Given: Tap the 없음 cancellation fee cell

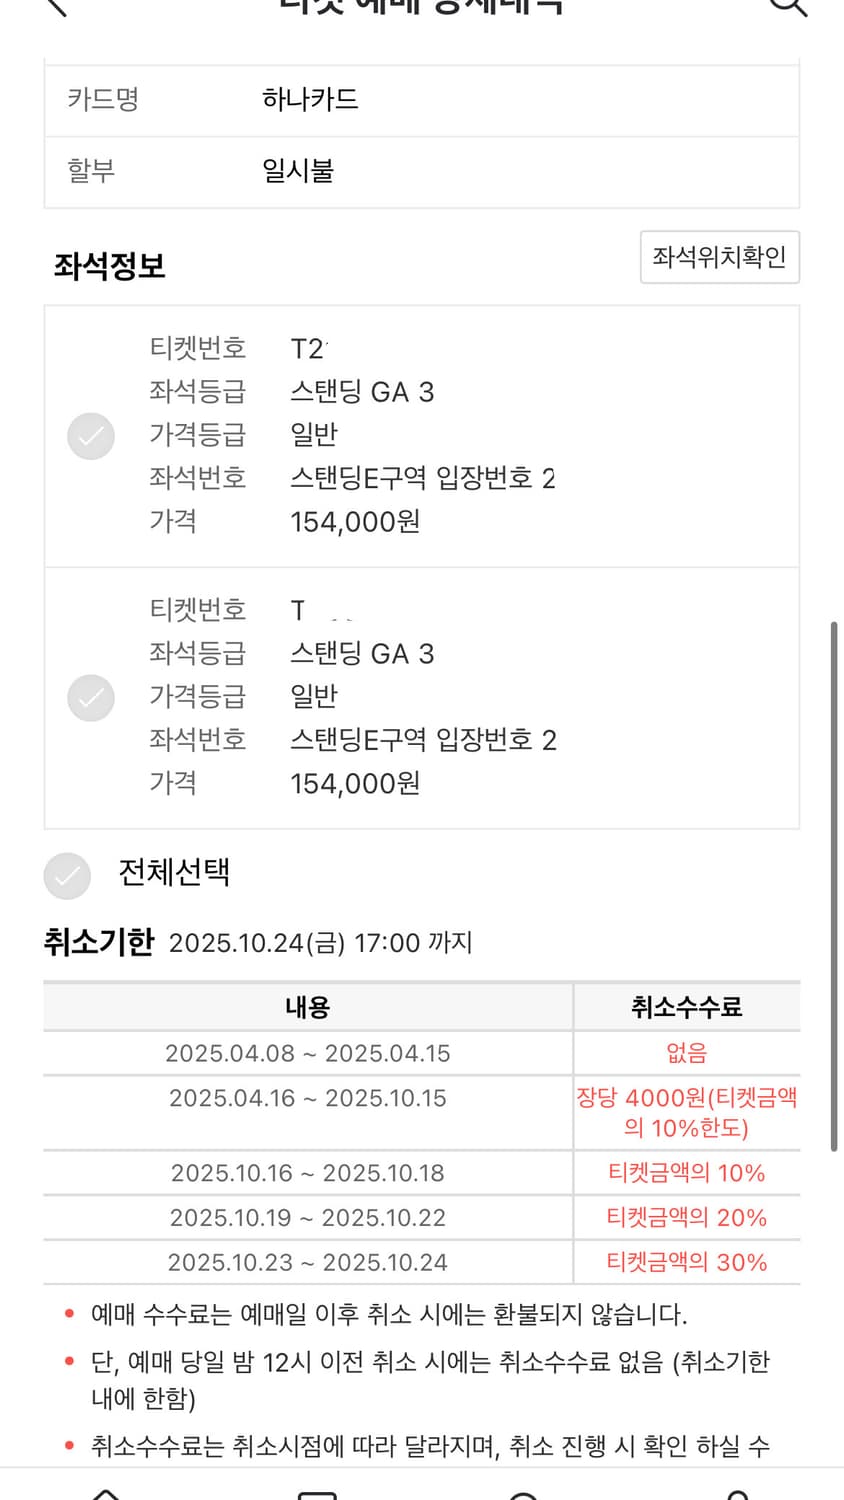Looking at the screenshot, I should (x=686, y=1053).
